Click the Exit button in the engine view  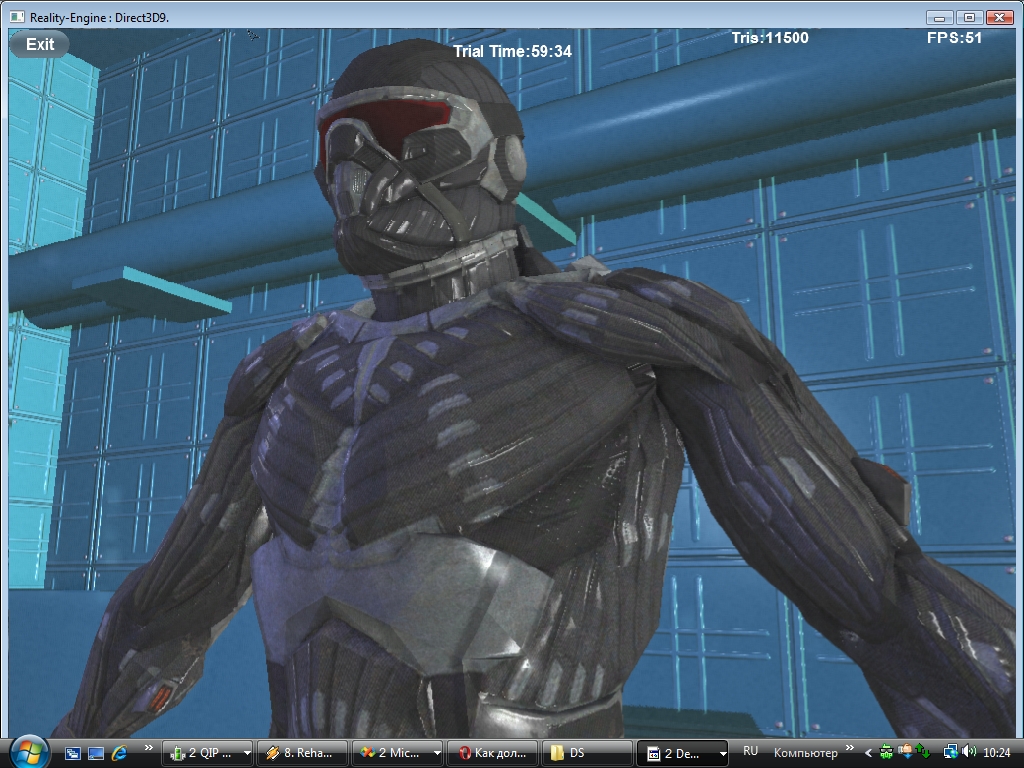point(40,44)
